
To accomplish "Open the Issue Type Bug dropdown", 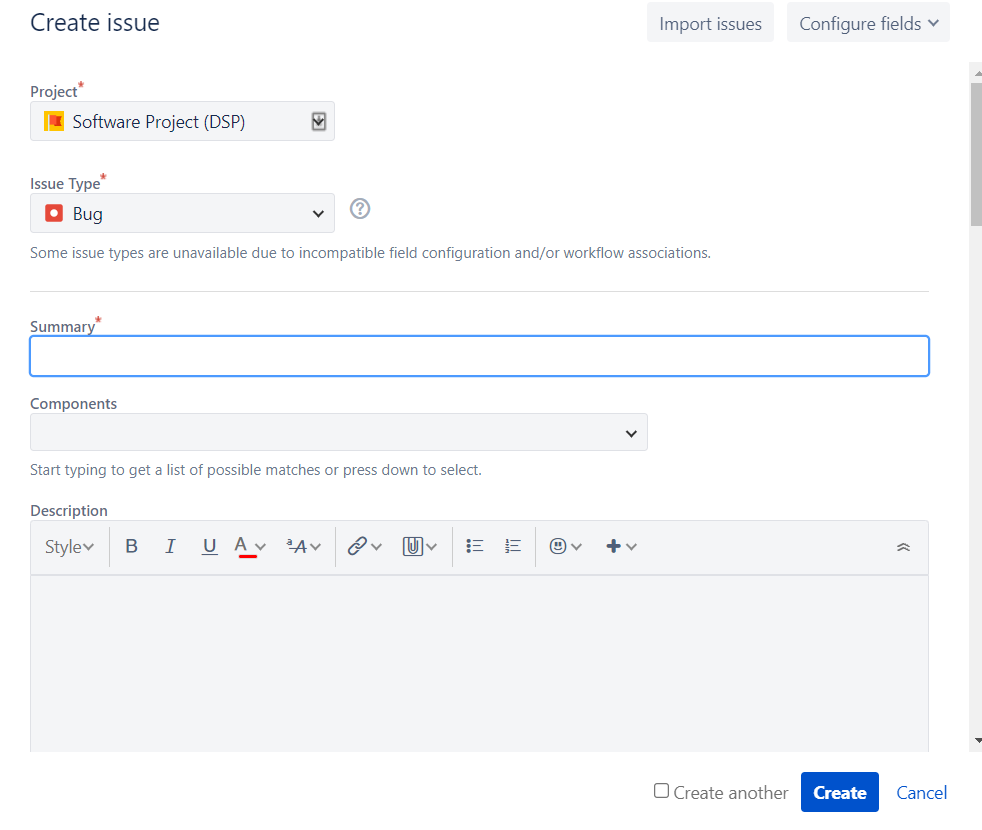I will [x=182, y=213].
